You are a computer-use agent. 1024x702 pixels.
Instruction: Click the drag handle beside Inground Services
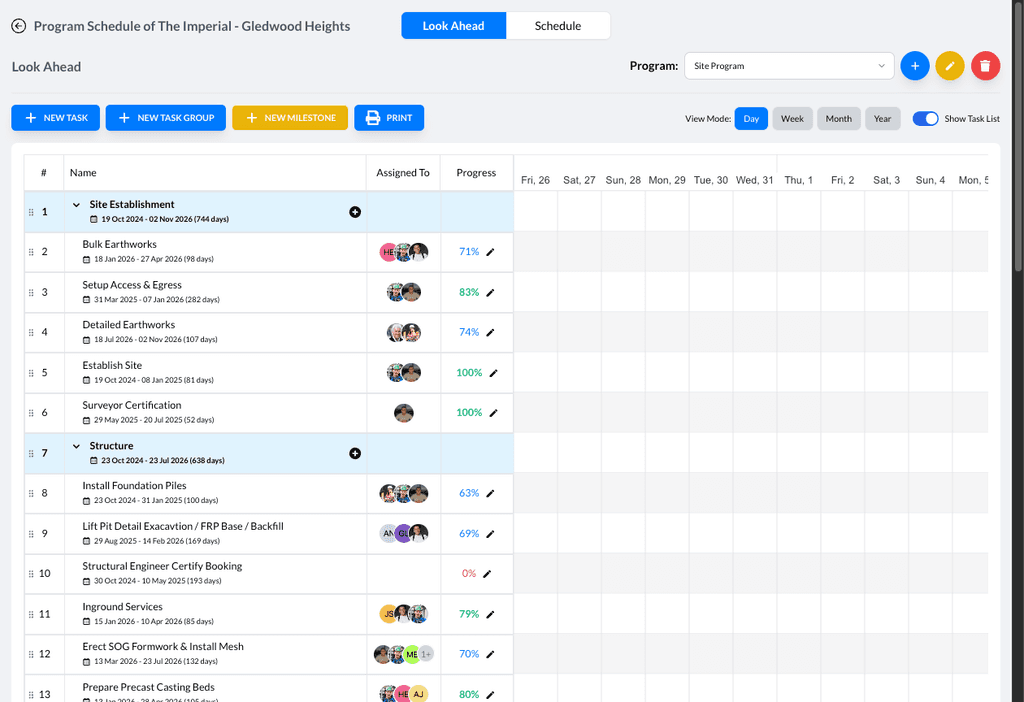[31, 613]
